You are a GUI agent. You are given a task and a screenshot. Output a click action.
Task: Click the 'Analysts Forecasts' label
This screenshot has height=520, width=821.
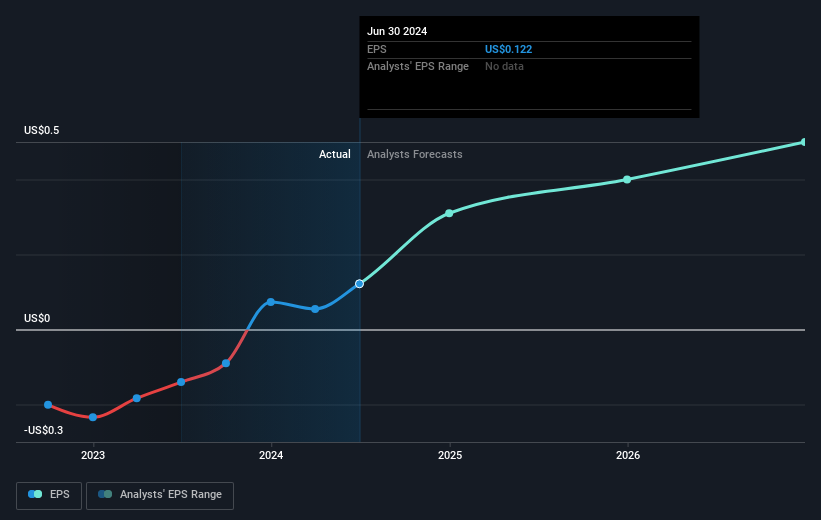pos(415,154)
